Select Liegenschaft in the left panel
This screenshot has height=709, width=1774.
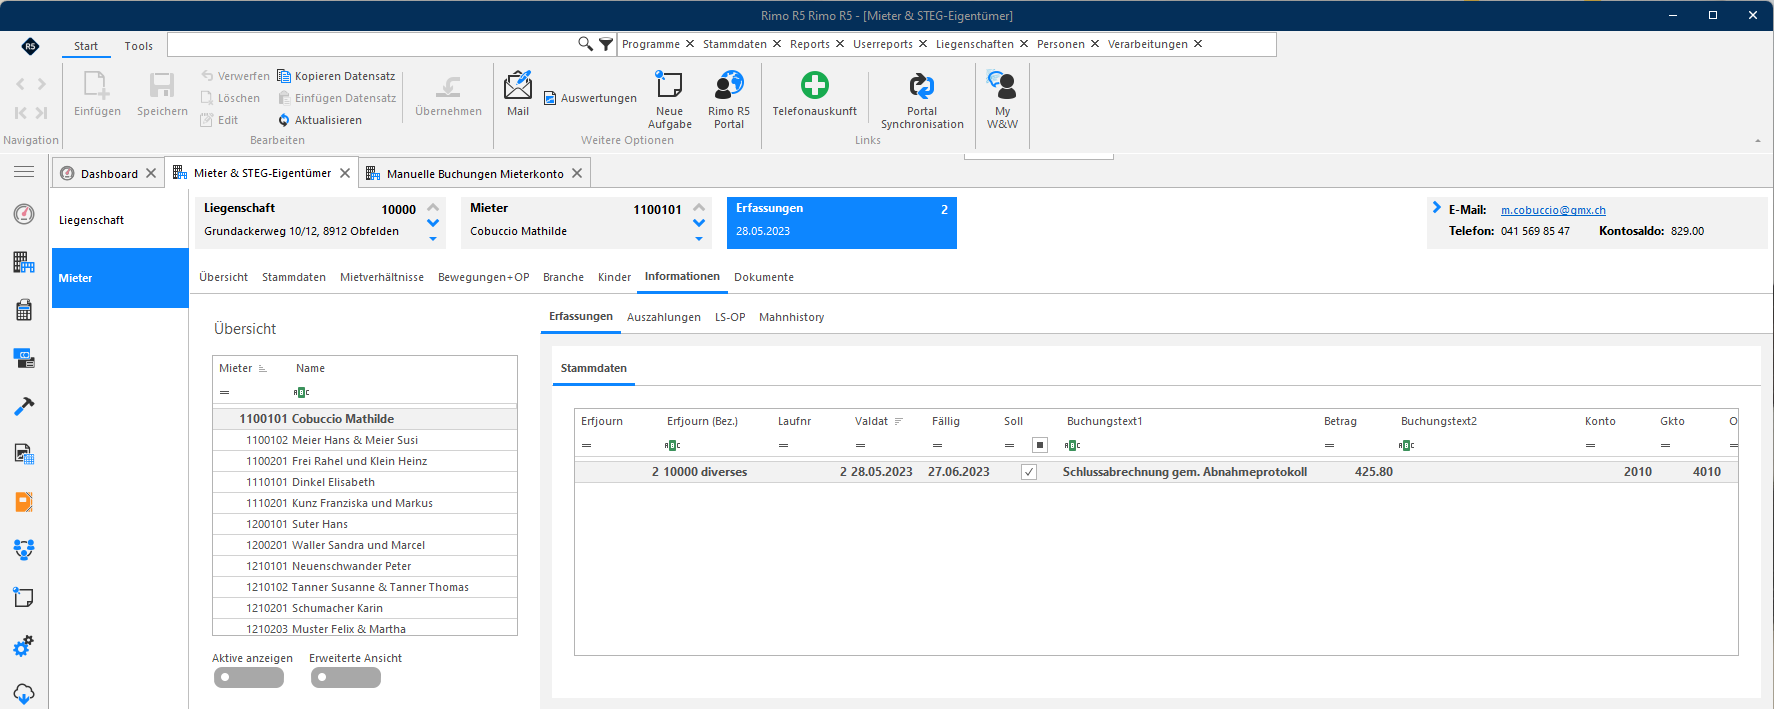120,220
